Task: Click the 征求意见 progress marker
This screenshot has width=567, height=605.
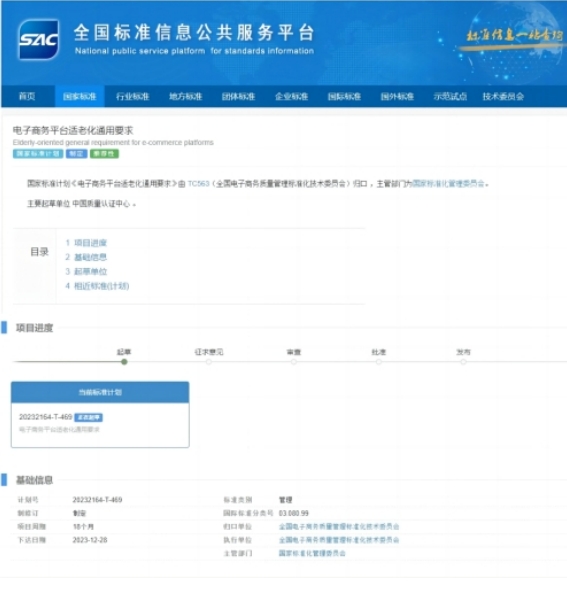Action: click(209, 362)
